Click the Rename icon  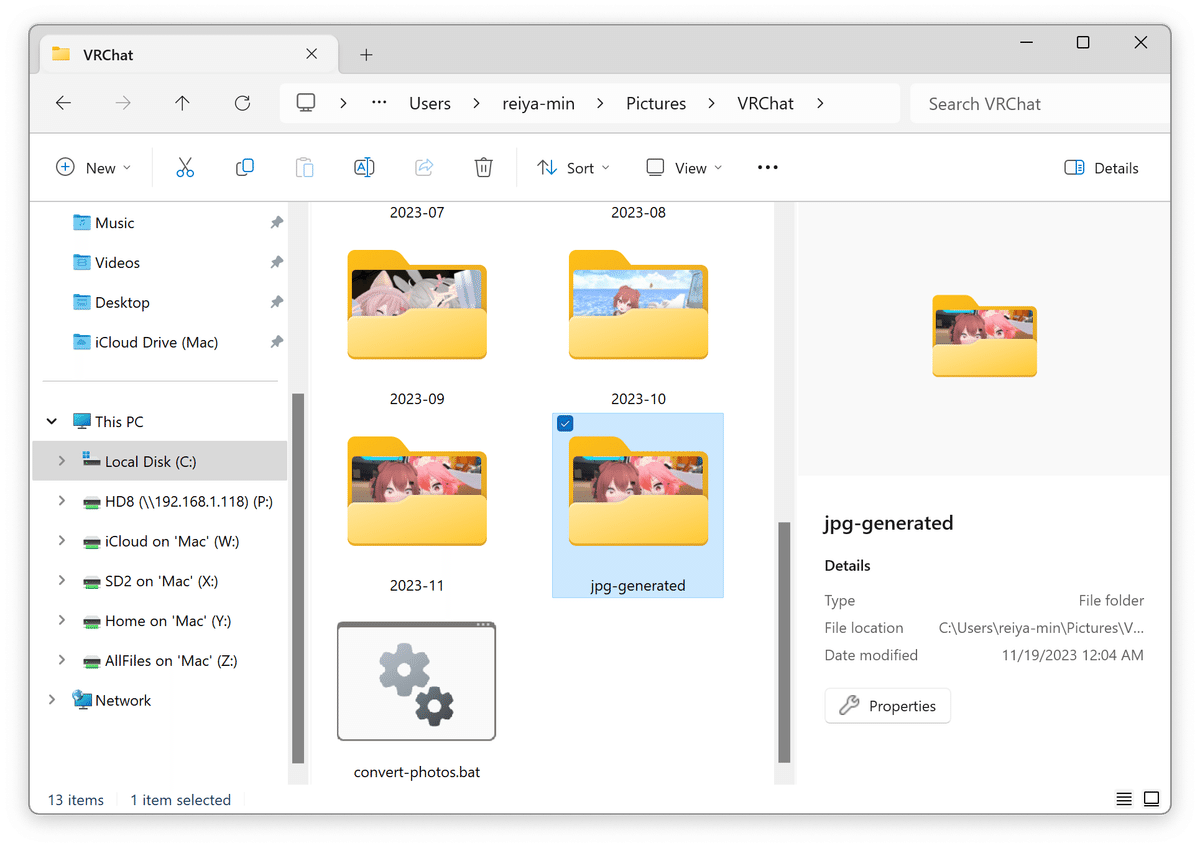point(365,168)
